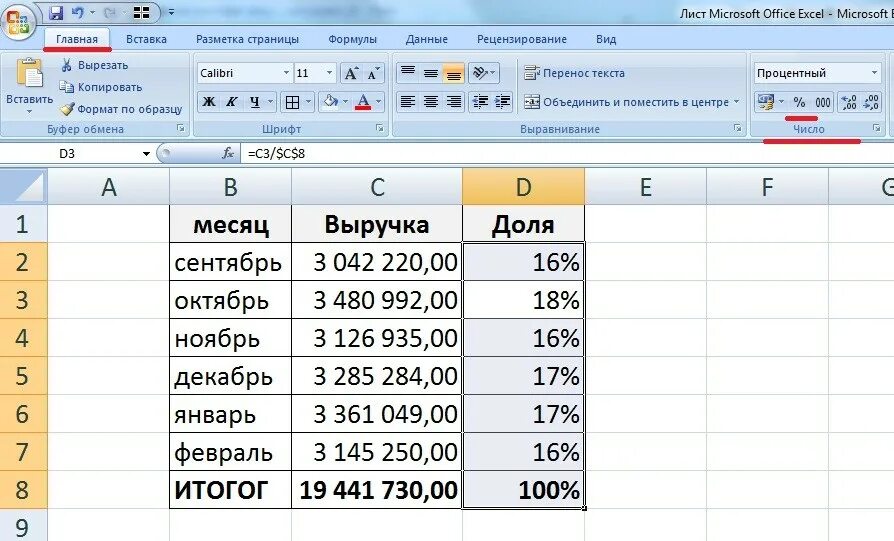The image size is (894, 541).
Task: Toggle bold formatting with the Ж button
Action: click(x=209, y=102)
